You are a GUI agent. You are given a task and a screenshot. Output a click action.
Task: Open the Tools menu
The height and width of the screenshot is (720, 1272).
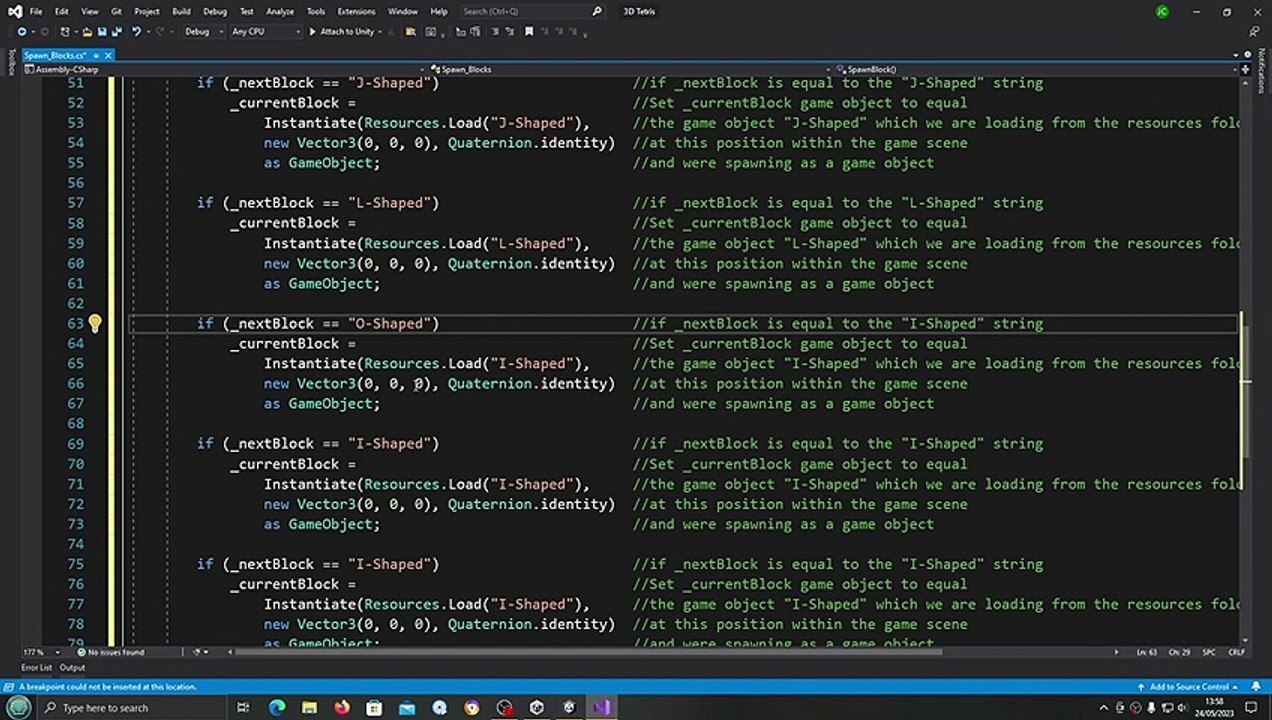click(x=316, y=11)
